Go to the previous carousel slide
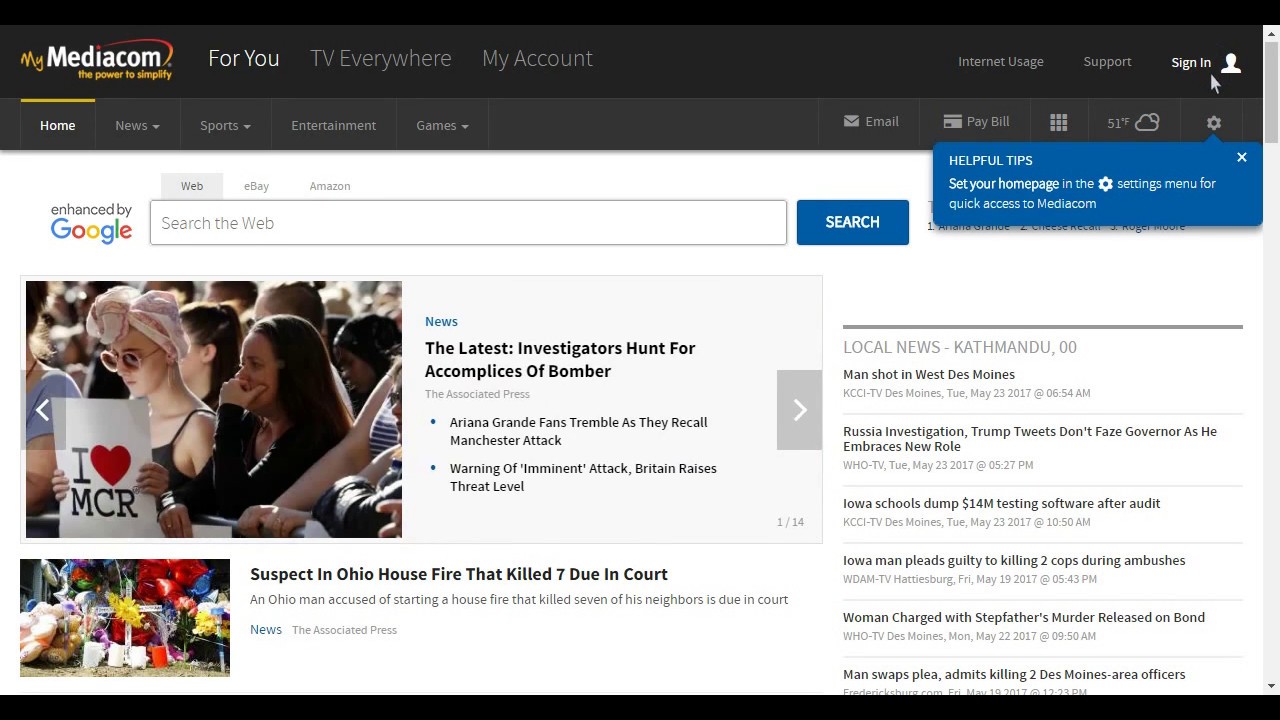Viewport: 1280px width, 720px height. 43,410
